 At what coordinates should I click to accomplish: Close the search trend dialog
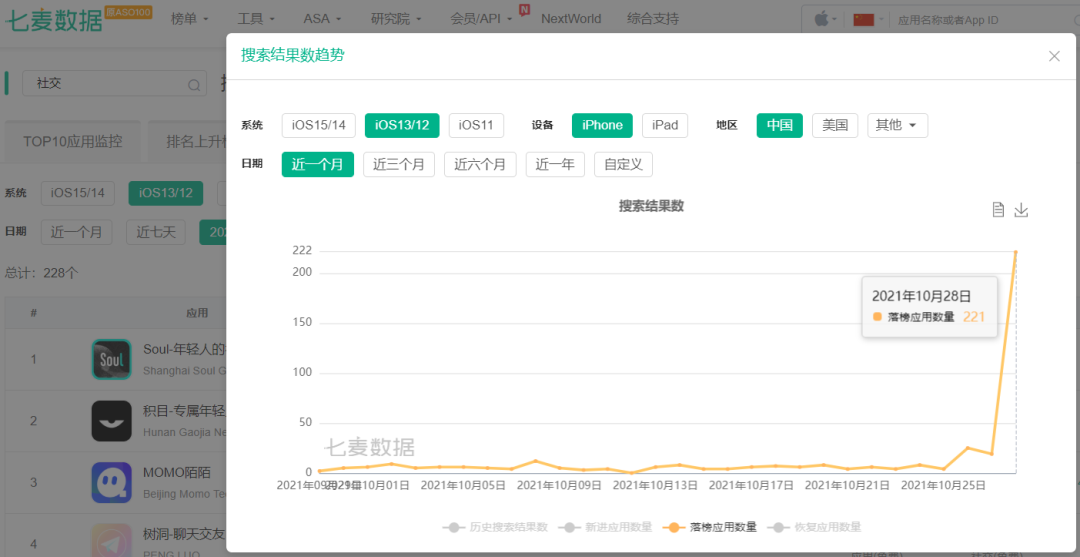pos(1054,56)
